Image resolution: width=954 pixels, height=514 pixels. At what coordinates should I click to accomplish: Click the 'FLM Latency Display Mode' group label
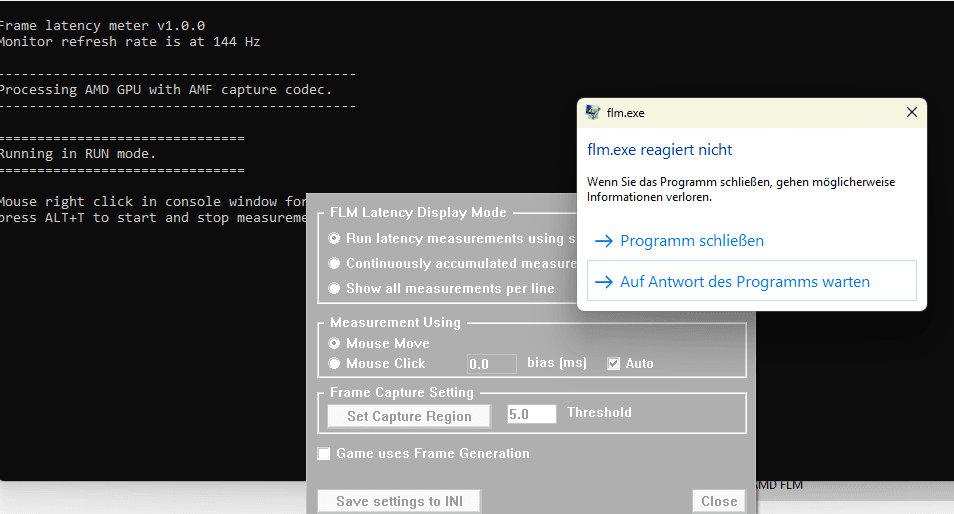click(418, 212)
